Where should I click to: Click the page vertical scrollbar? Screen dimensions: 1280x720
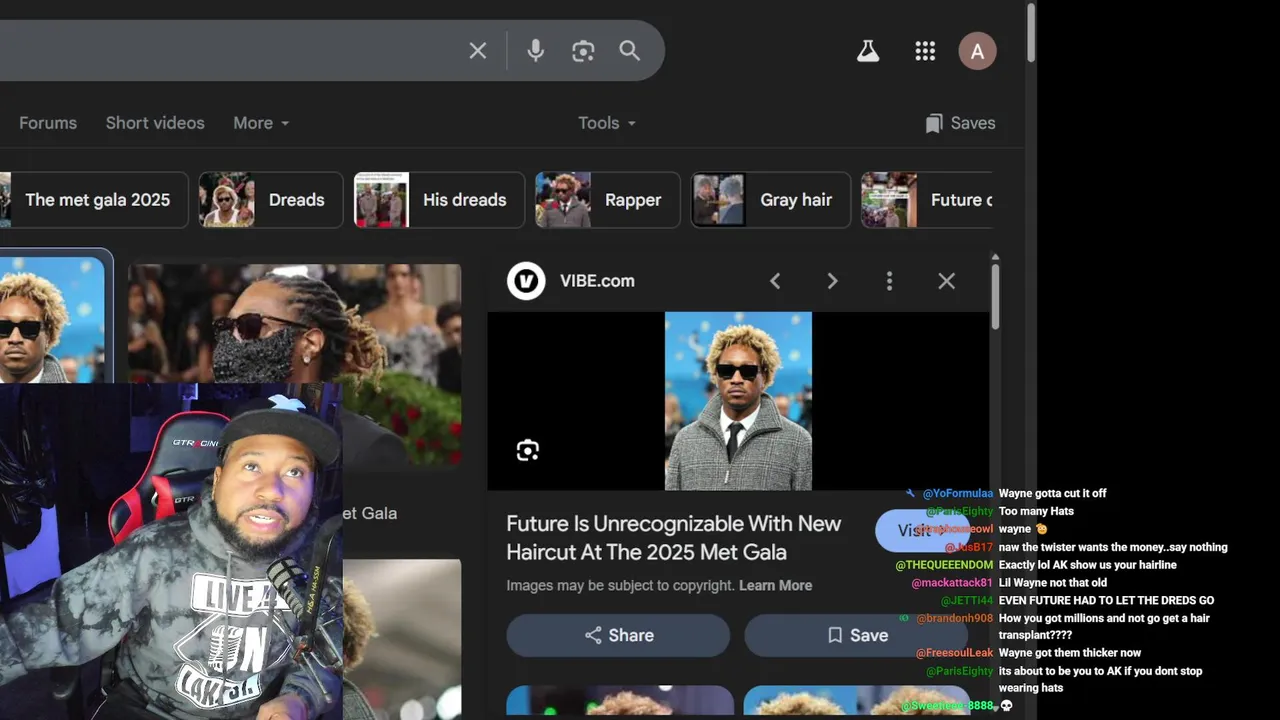tap(1030, 33)
